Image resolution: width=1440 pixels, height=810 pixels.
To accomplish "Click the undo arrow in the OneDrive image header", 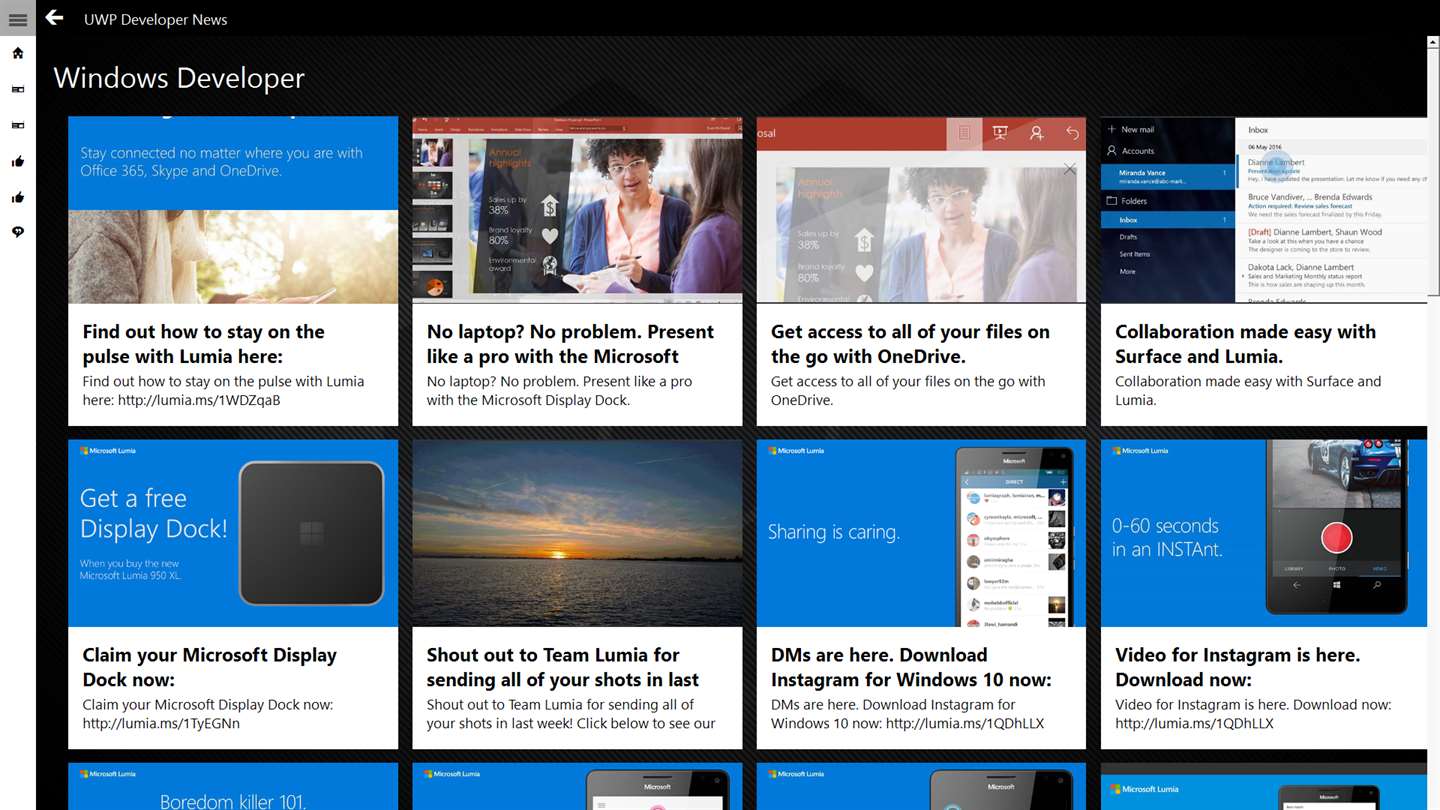I will point(1072,133).
